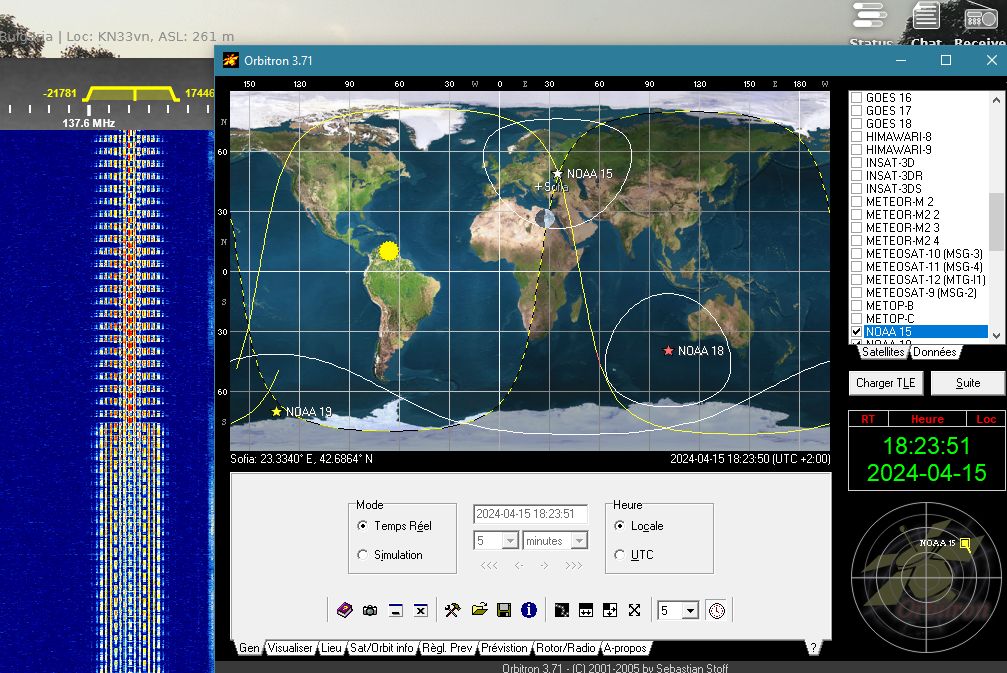Expand the toolbar dropdown showing 5
1007x673 pixels.
pyautogui.click(x=690, y=611)
